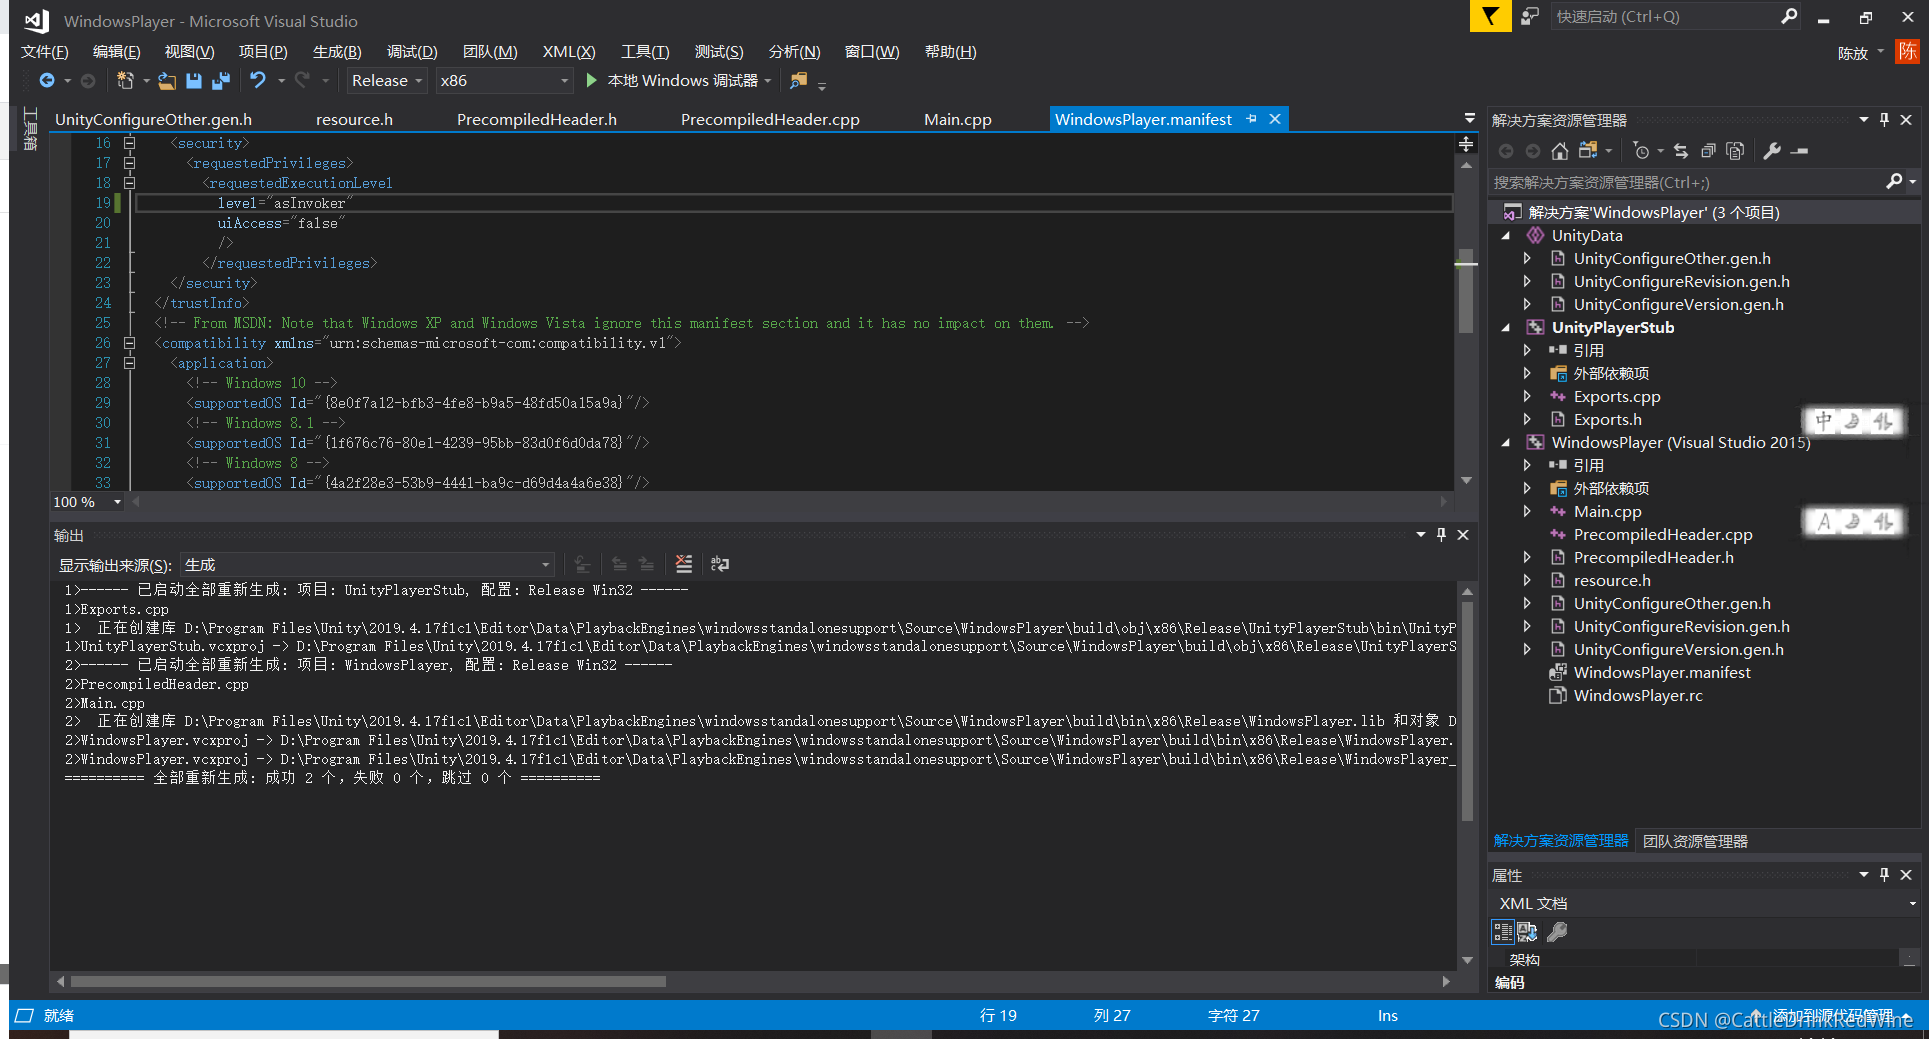Screen dimensions: 1929x1039
Task: Open the feedback icon next to notifications
Action: pyautogui.click(x=1529, y=16)
